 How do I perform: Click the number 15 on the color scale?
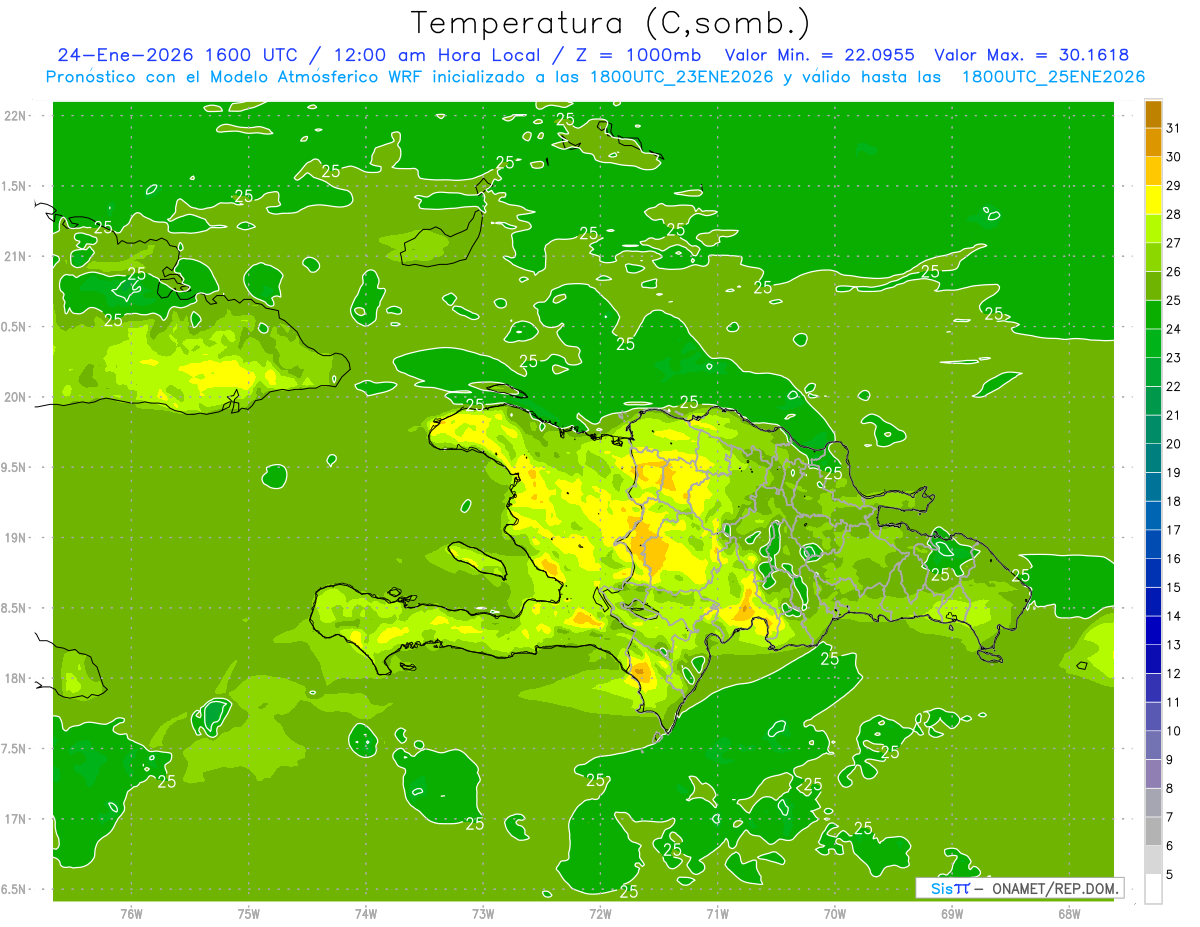pyautogui.click(x=1174, y=588)
